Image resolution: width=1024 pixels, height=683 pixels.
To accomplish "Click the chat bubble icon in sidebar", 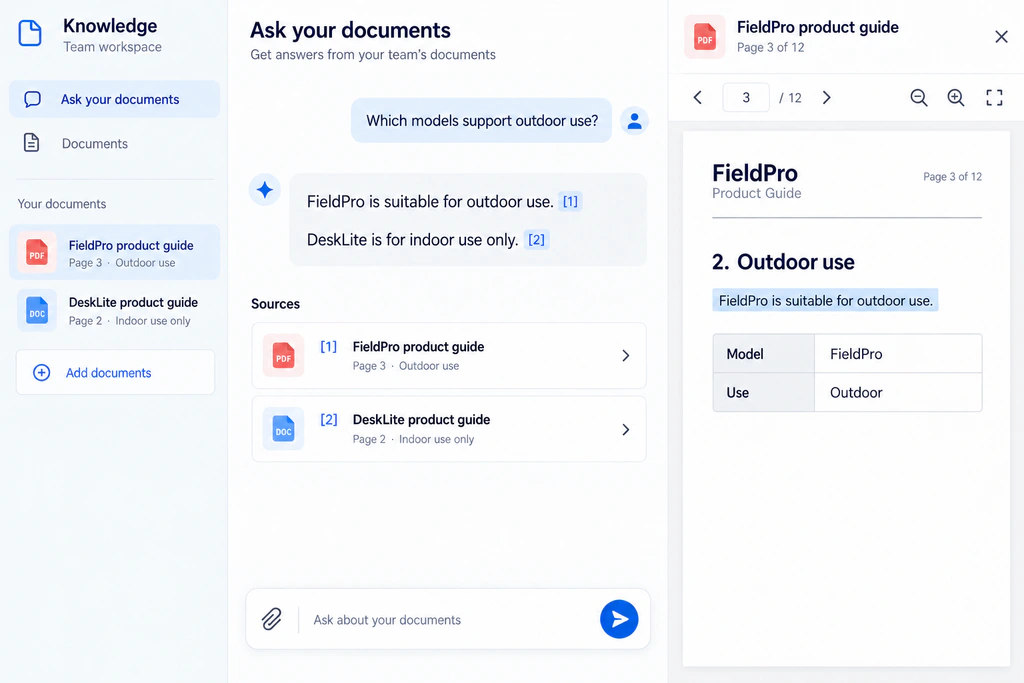I will point(32,99).
